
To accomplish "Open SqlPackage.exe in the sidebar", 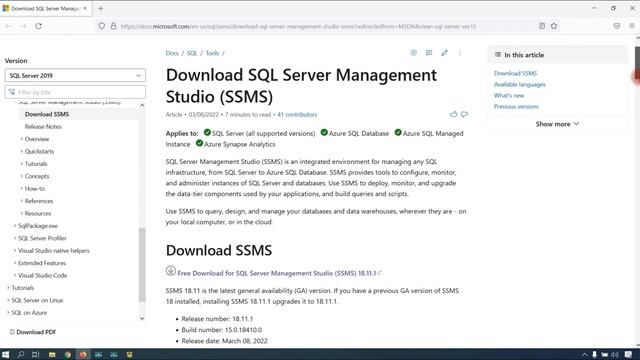I will [x=38, y=226].
